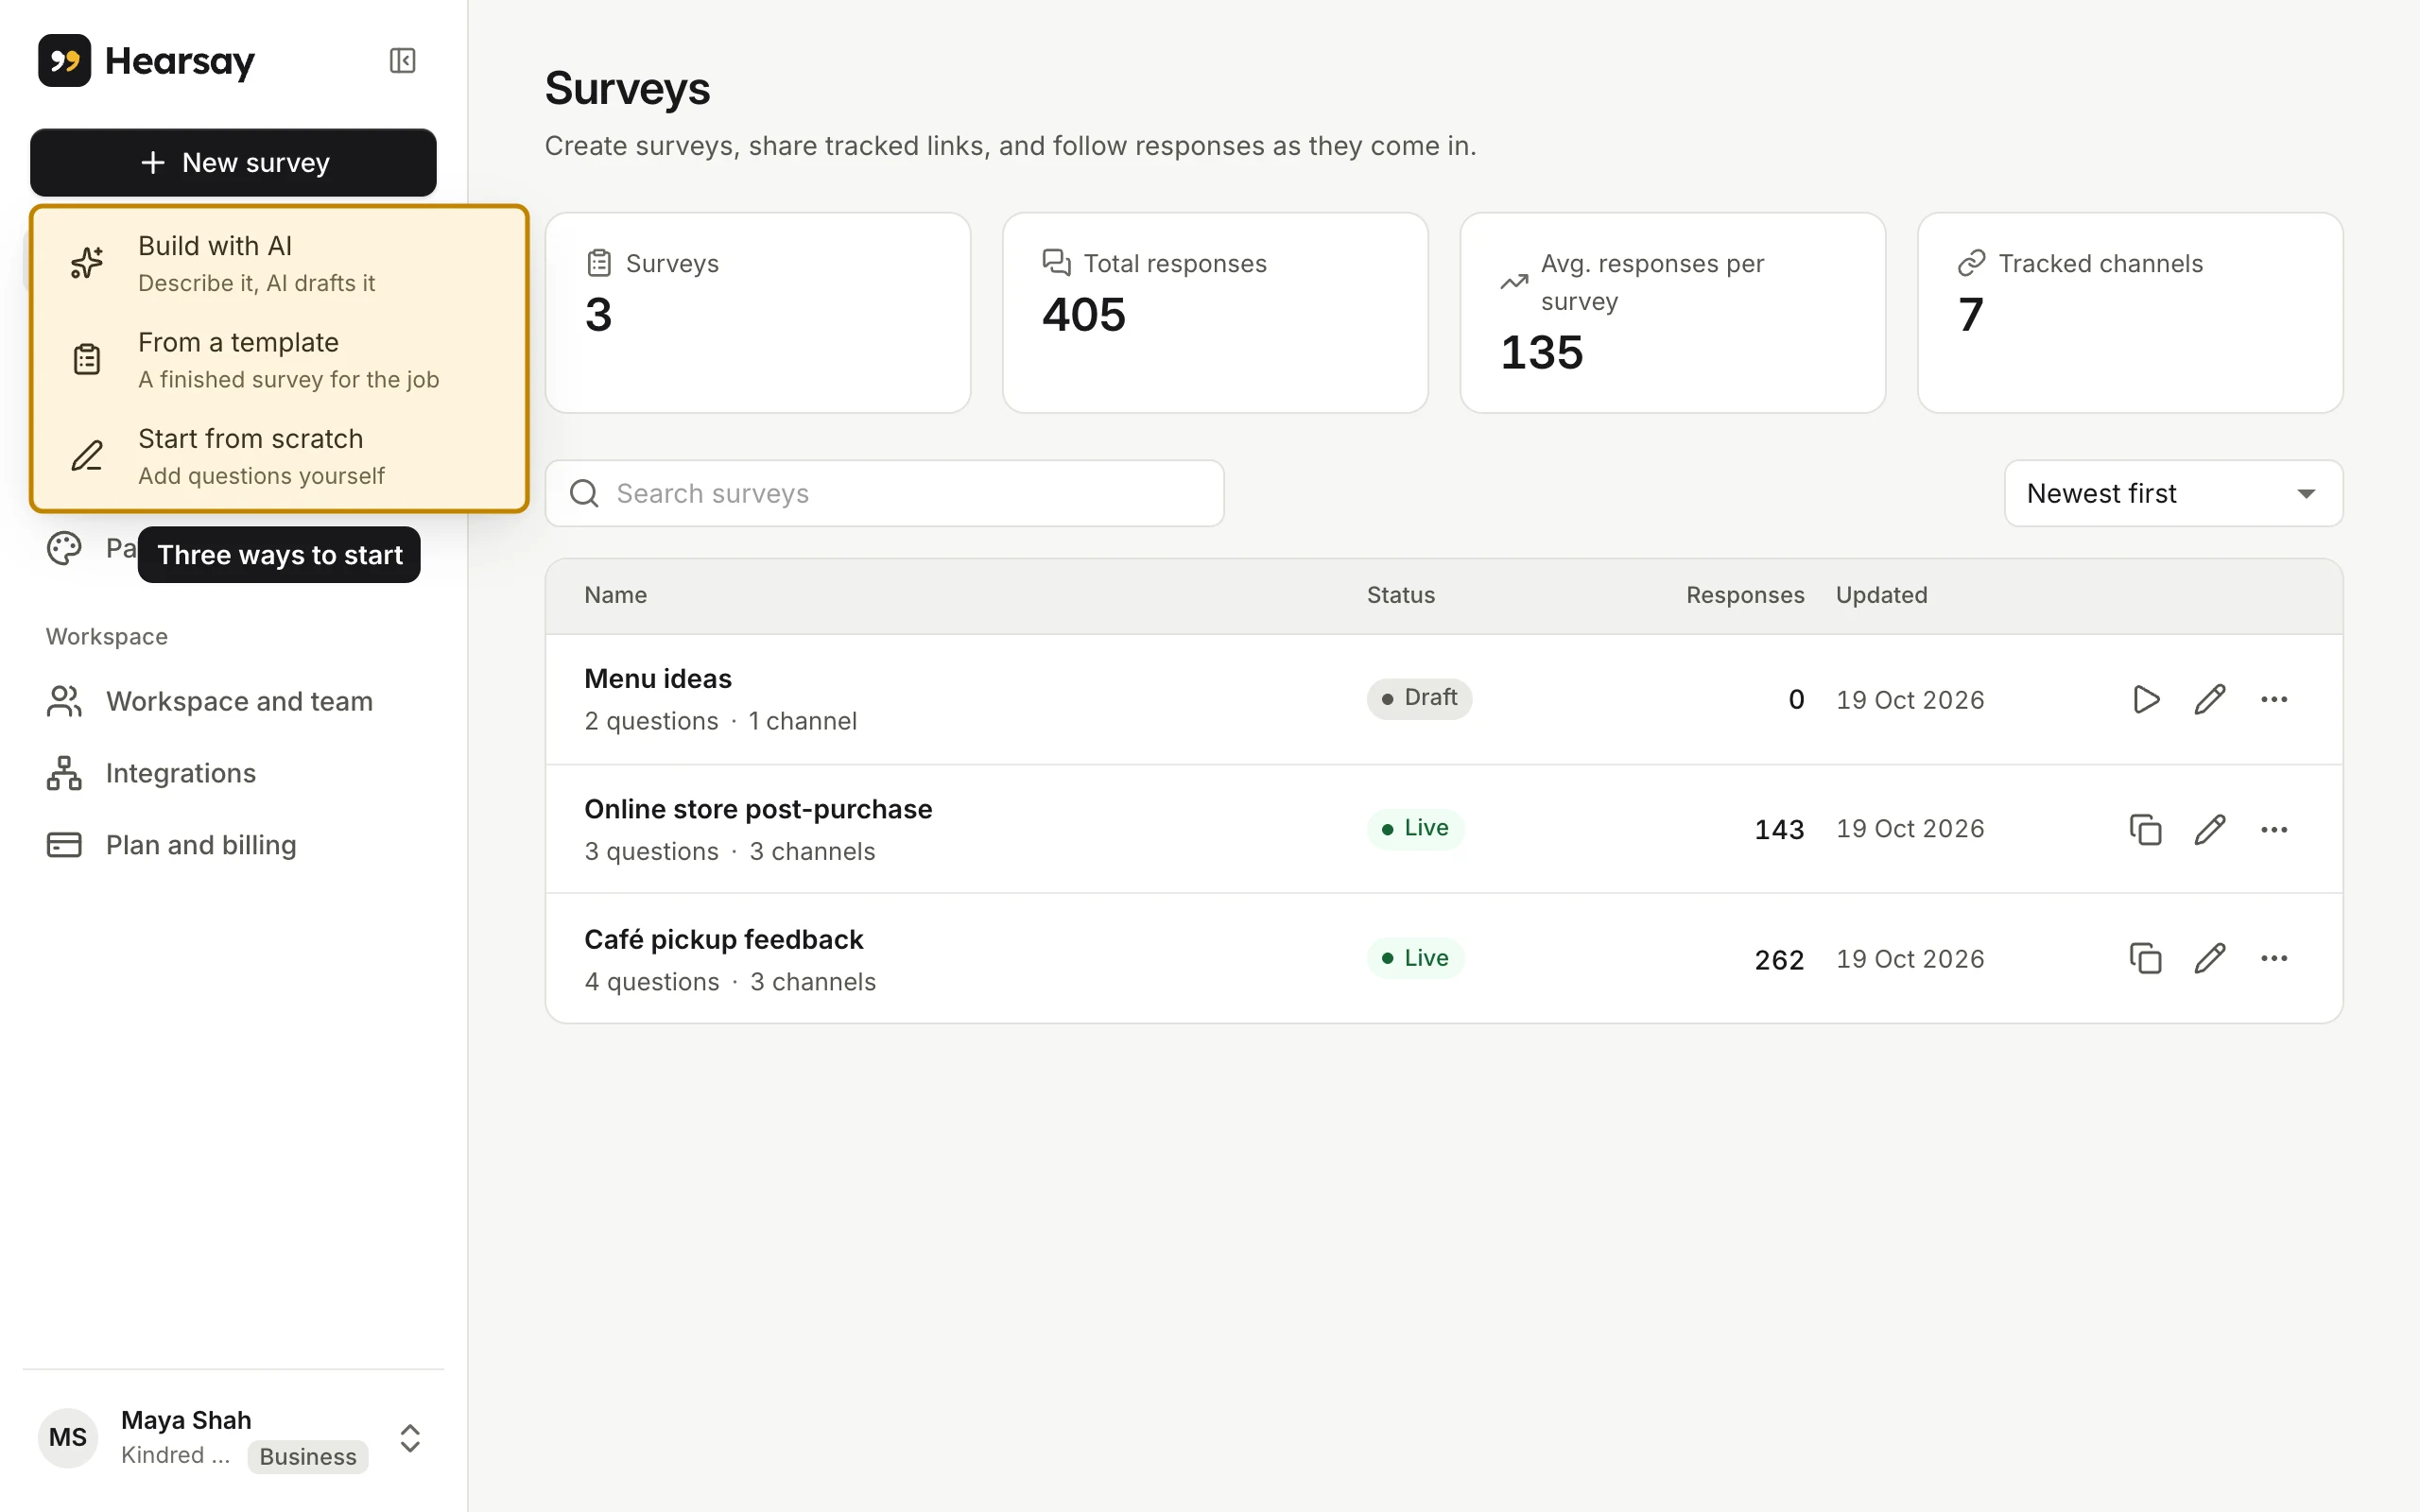Click the Avg. responses trend icon
The height and width of the screenshot is (1512, 2420).
point(1514,282)
